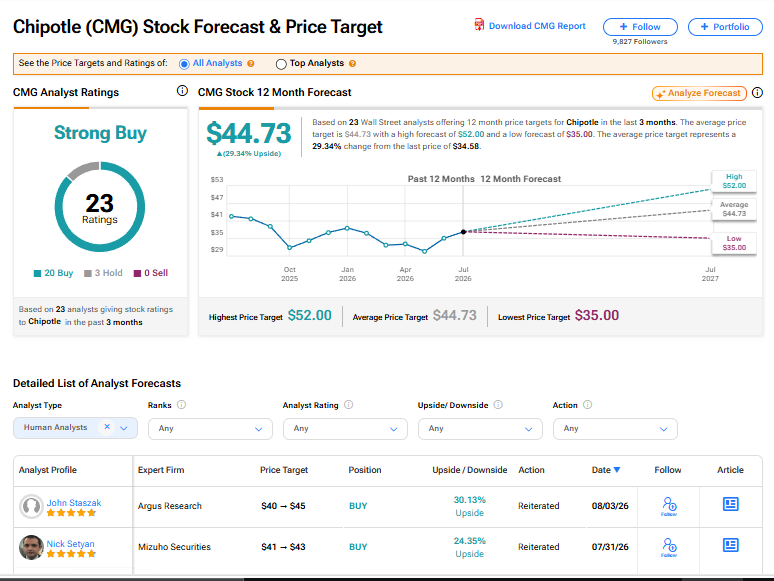Sort by Price Target column header

(x=284, y=470)
